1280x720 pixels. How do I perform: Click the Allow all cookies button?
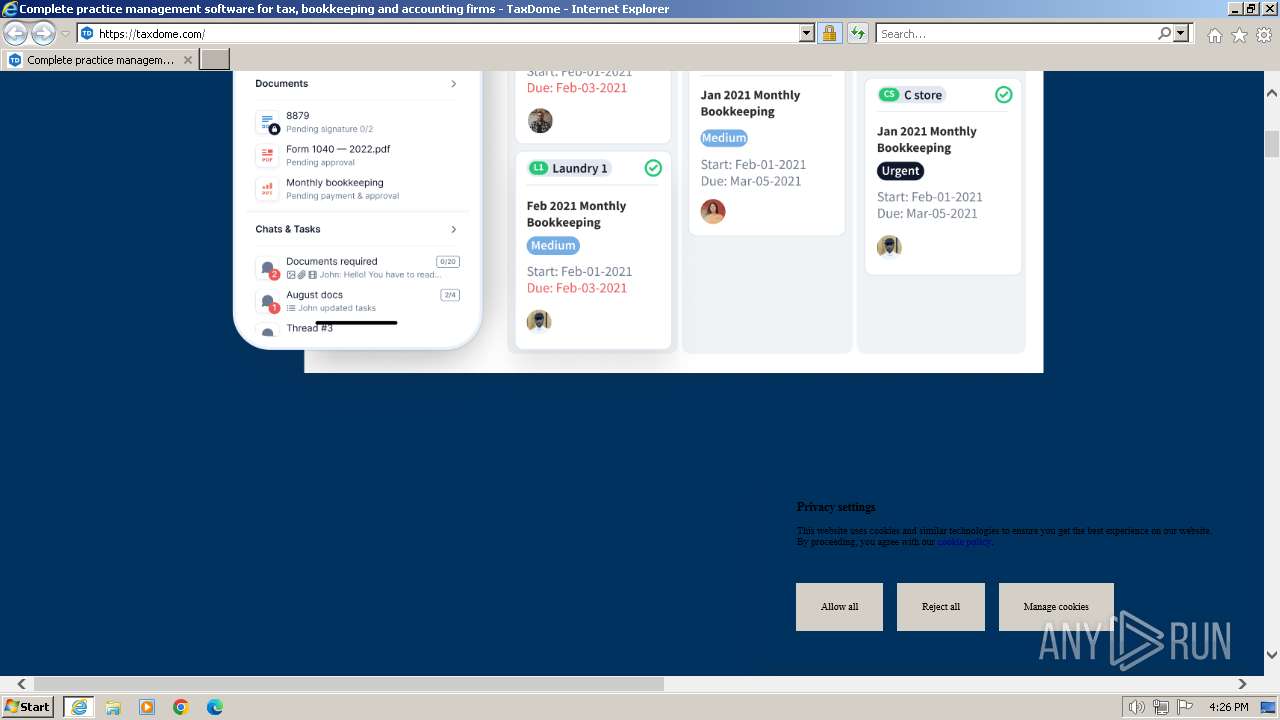tap(839, 607)
